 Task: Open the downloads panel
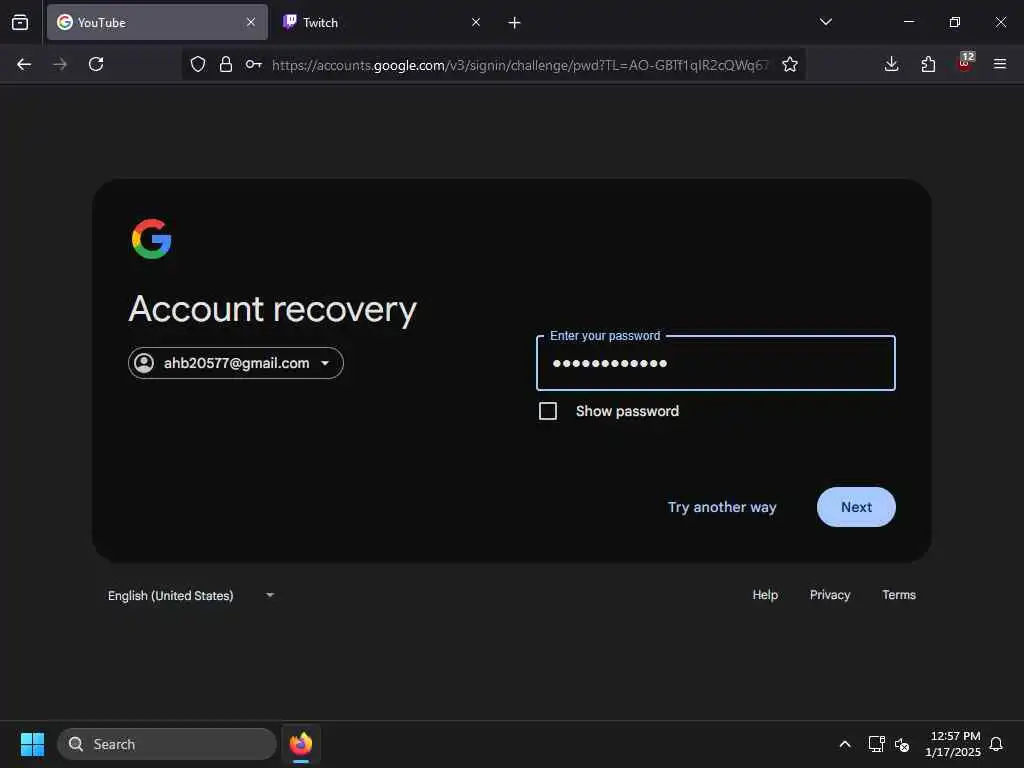click(x=891, y=64)
